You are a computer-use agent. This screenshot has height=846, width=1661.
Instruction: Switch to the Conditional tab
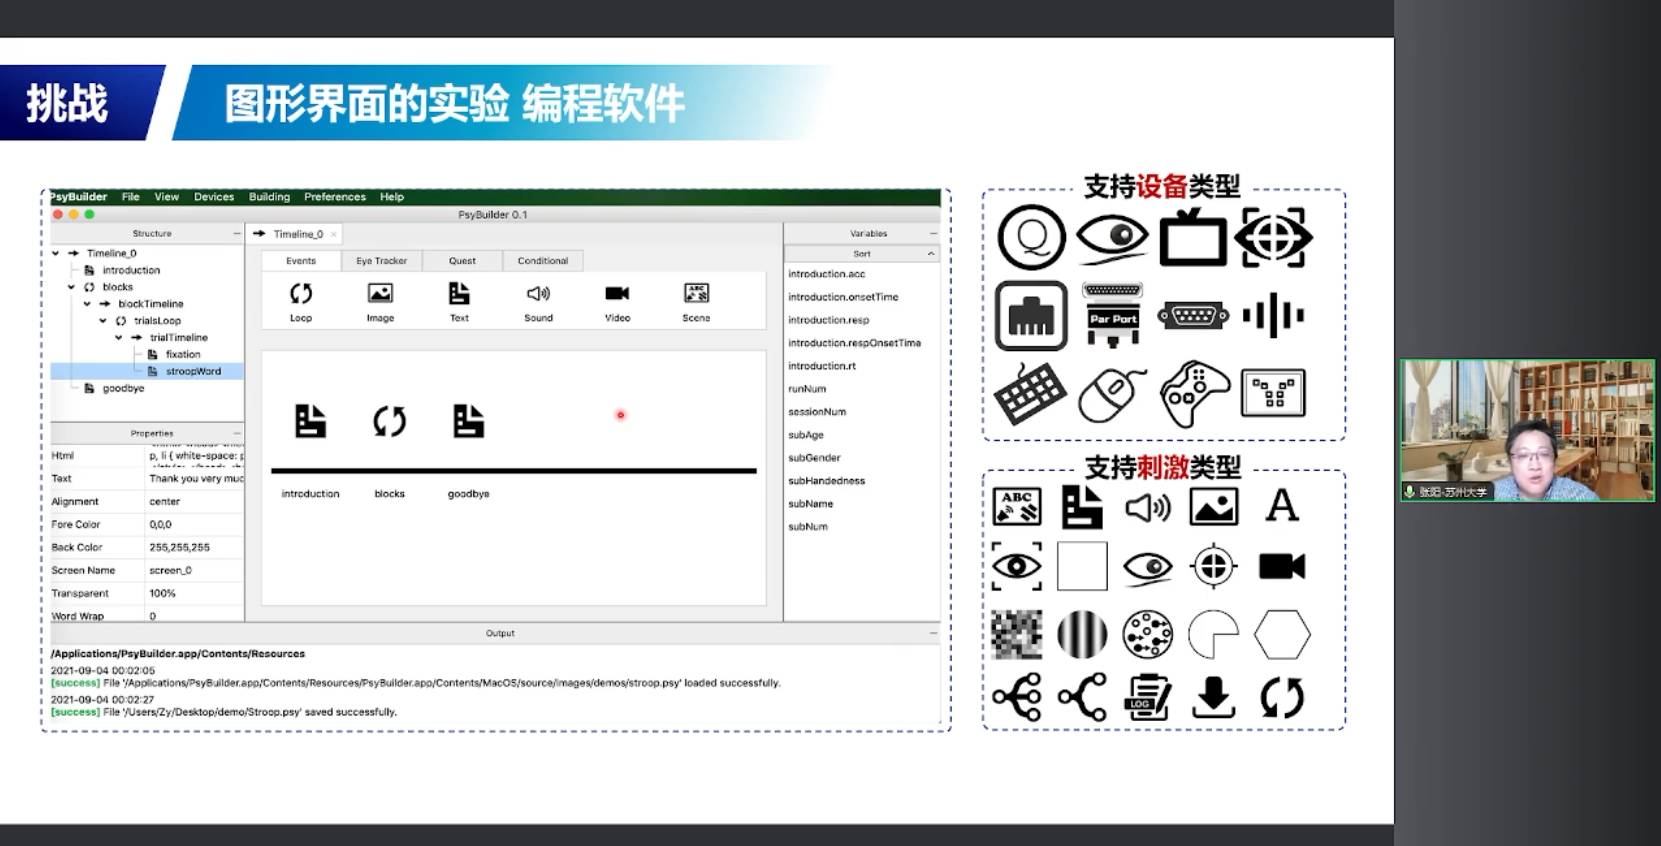point(542,261)
